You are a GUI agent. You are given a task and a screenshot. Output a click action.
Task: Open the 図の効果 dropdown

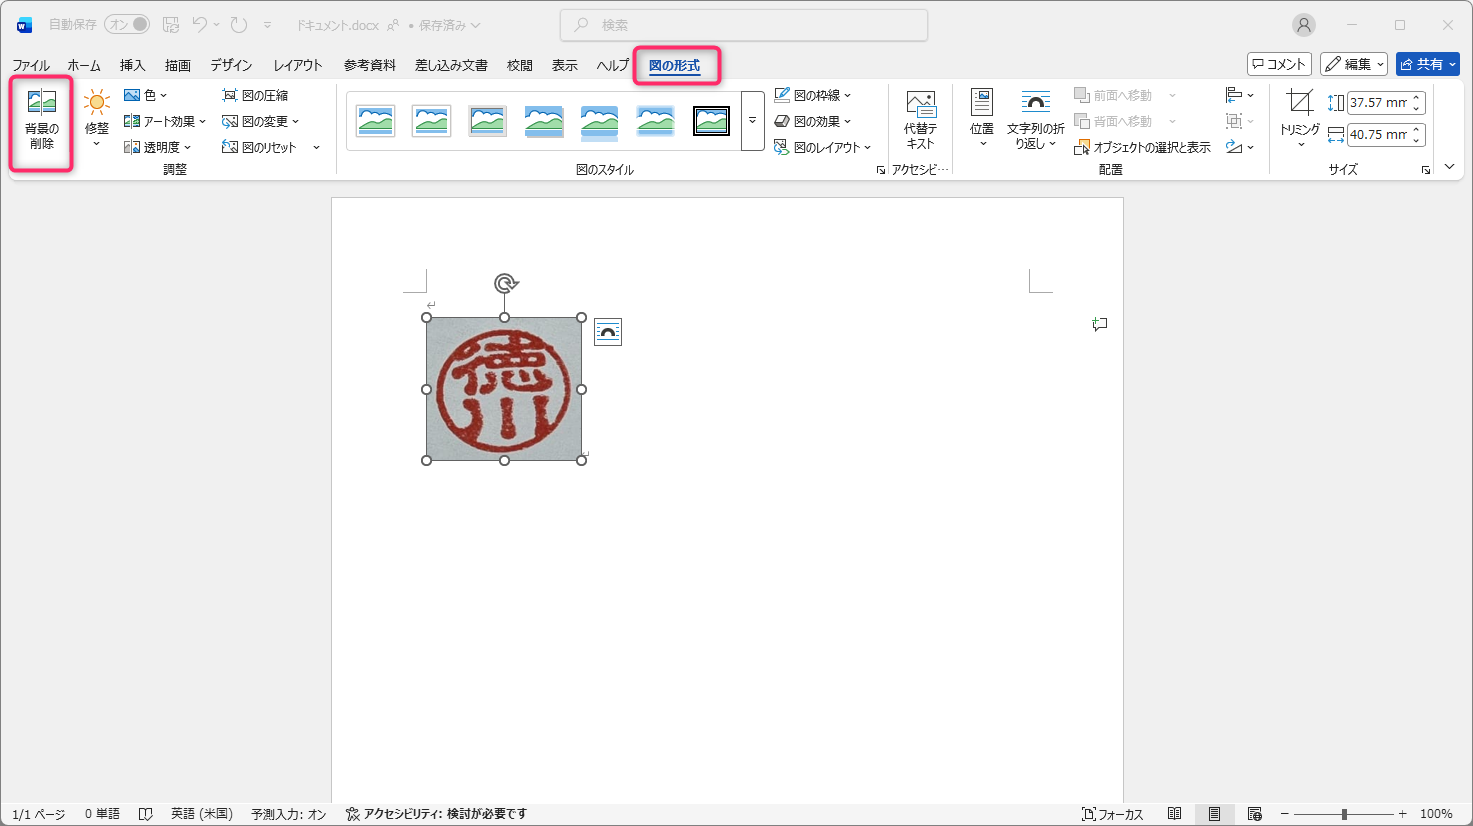coord(813,121)
